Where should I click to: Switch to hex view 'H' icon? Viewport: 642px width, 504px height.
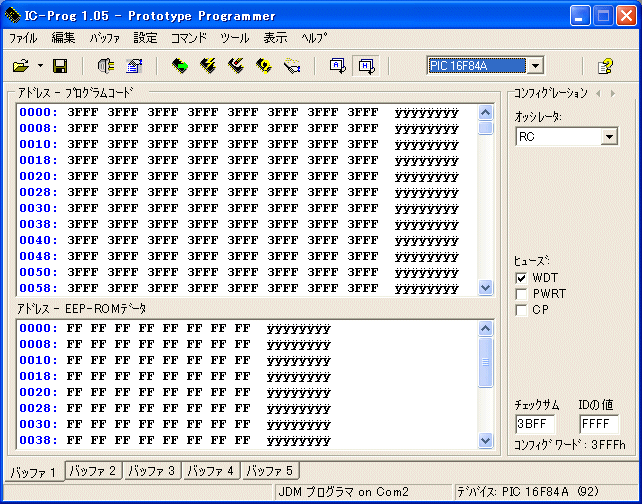(x=366, y=66)
